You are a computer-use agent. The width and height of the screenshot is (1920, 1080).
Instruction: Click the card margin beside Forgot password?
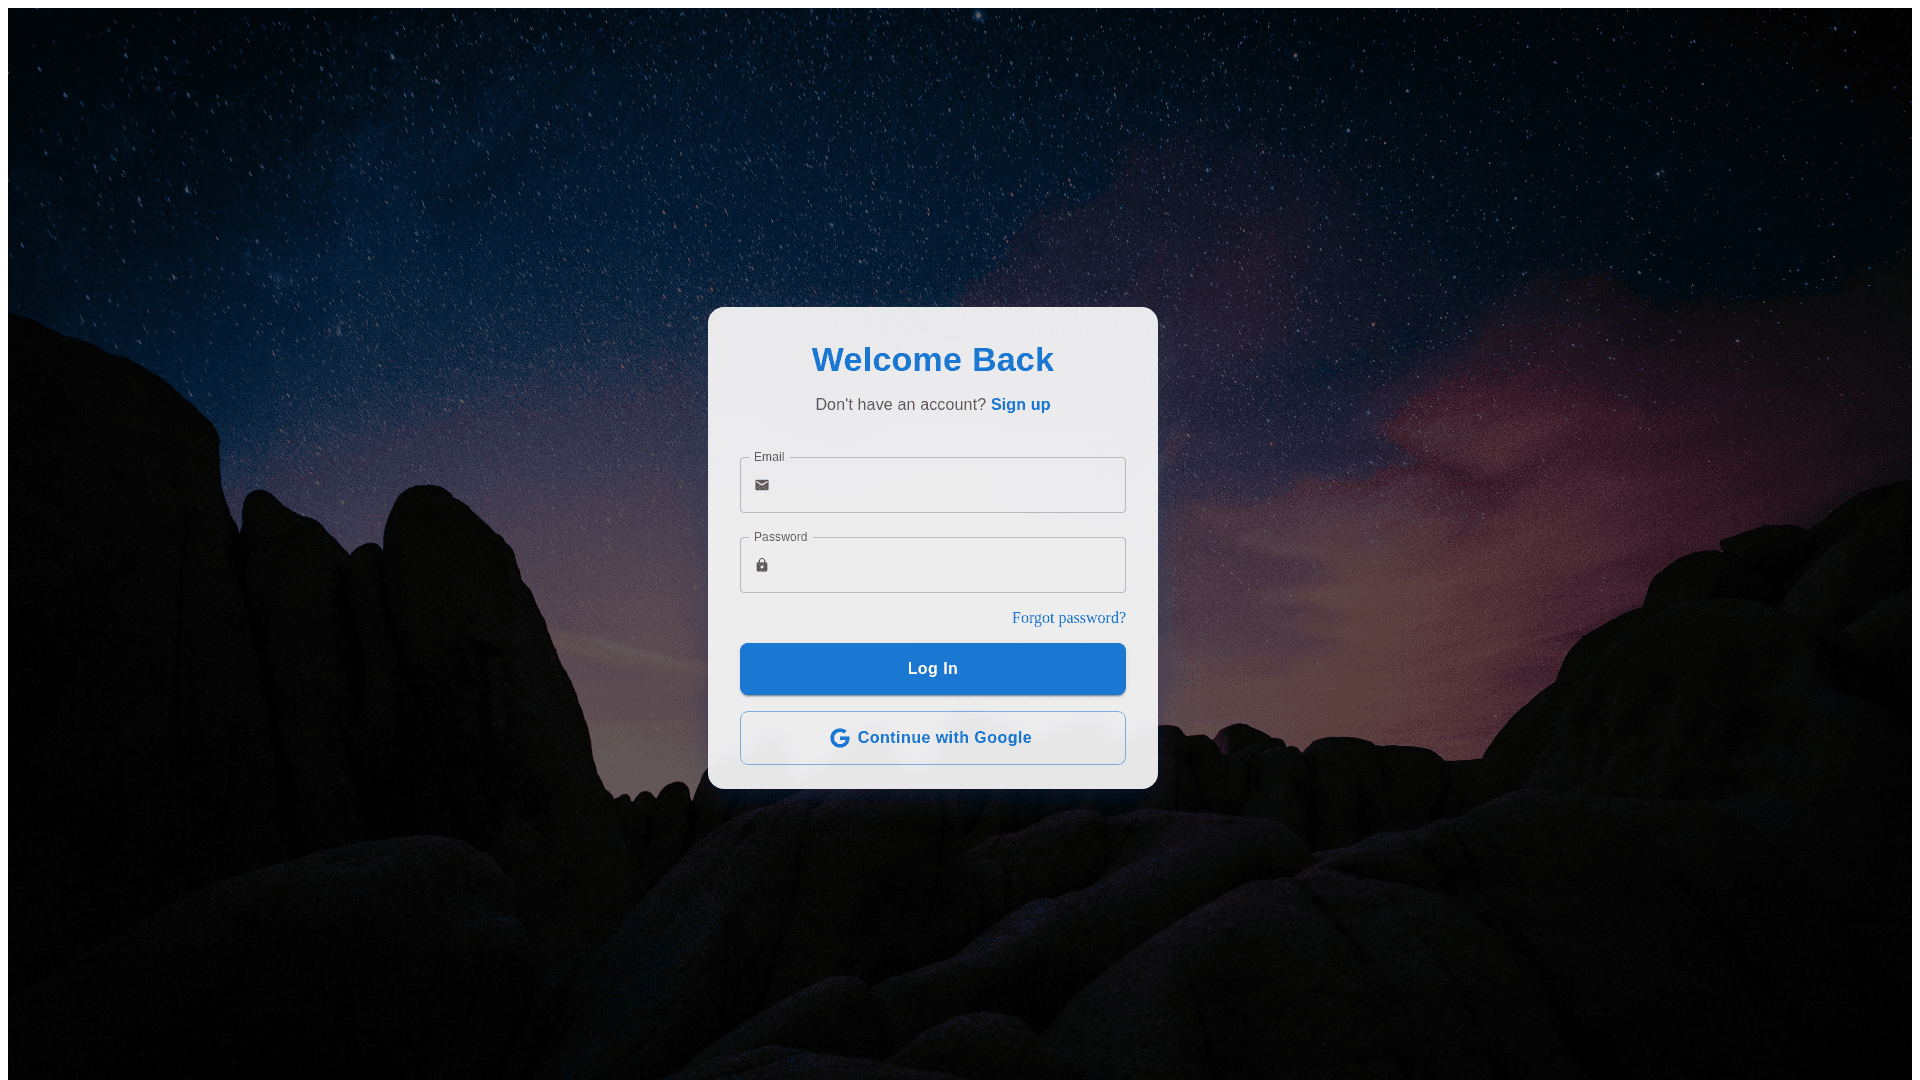tap(870, 618)
